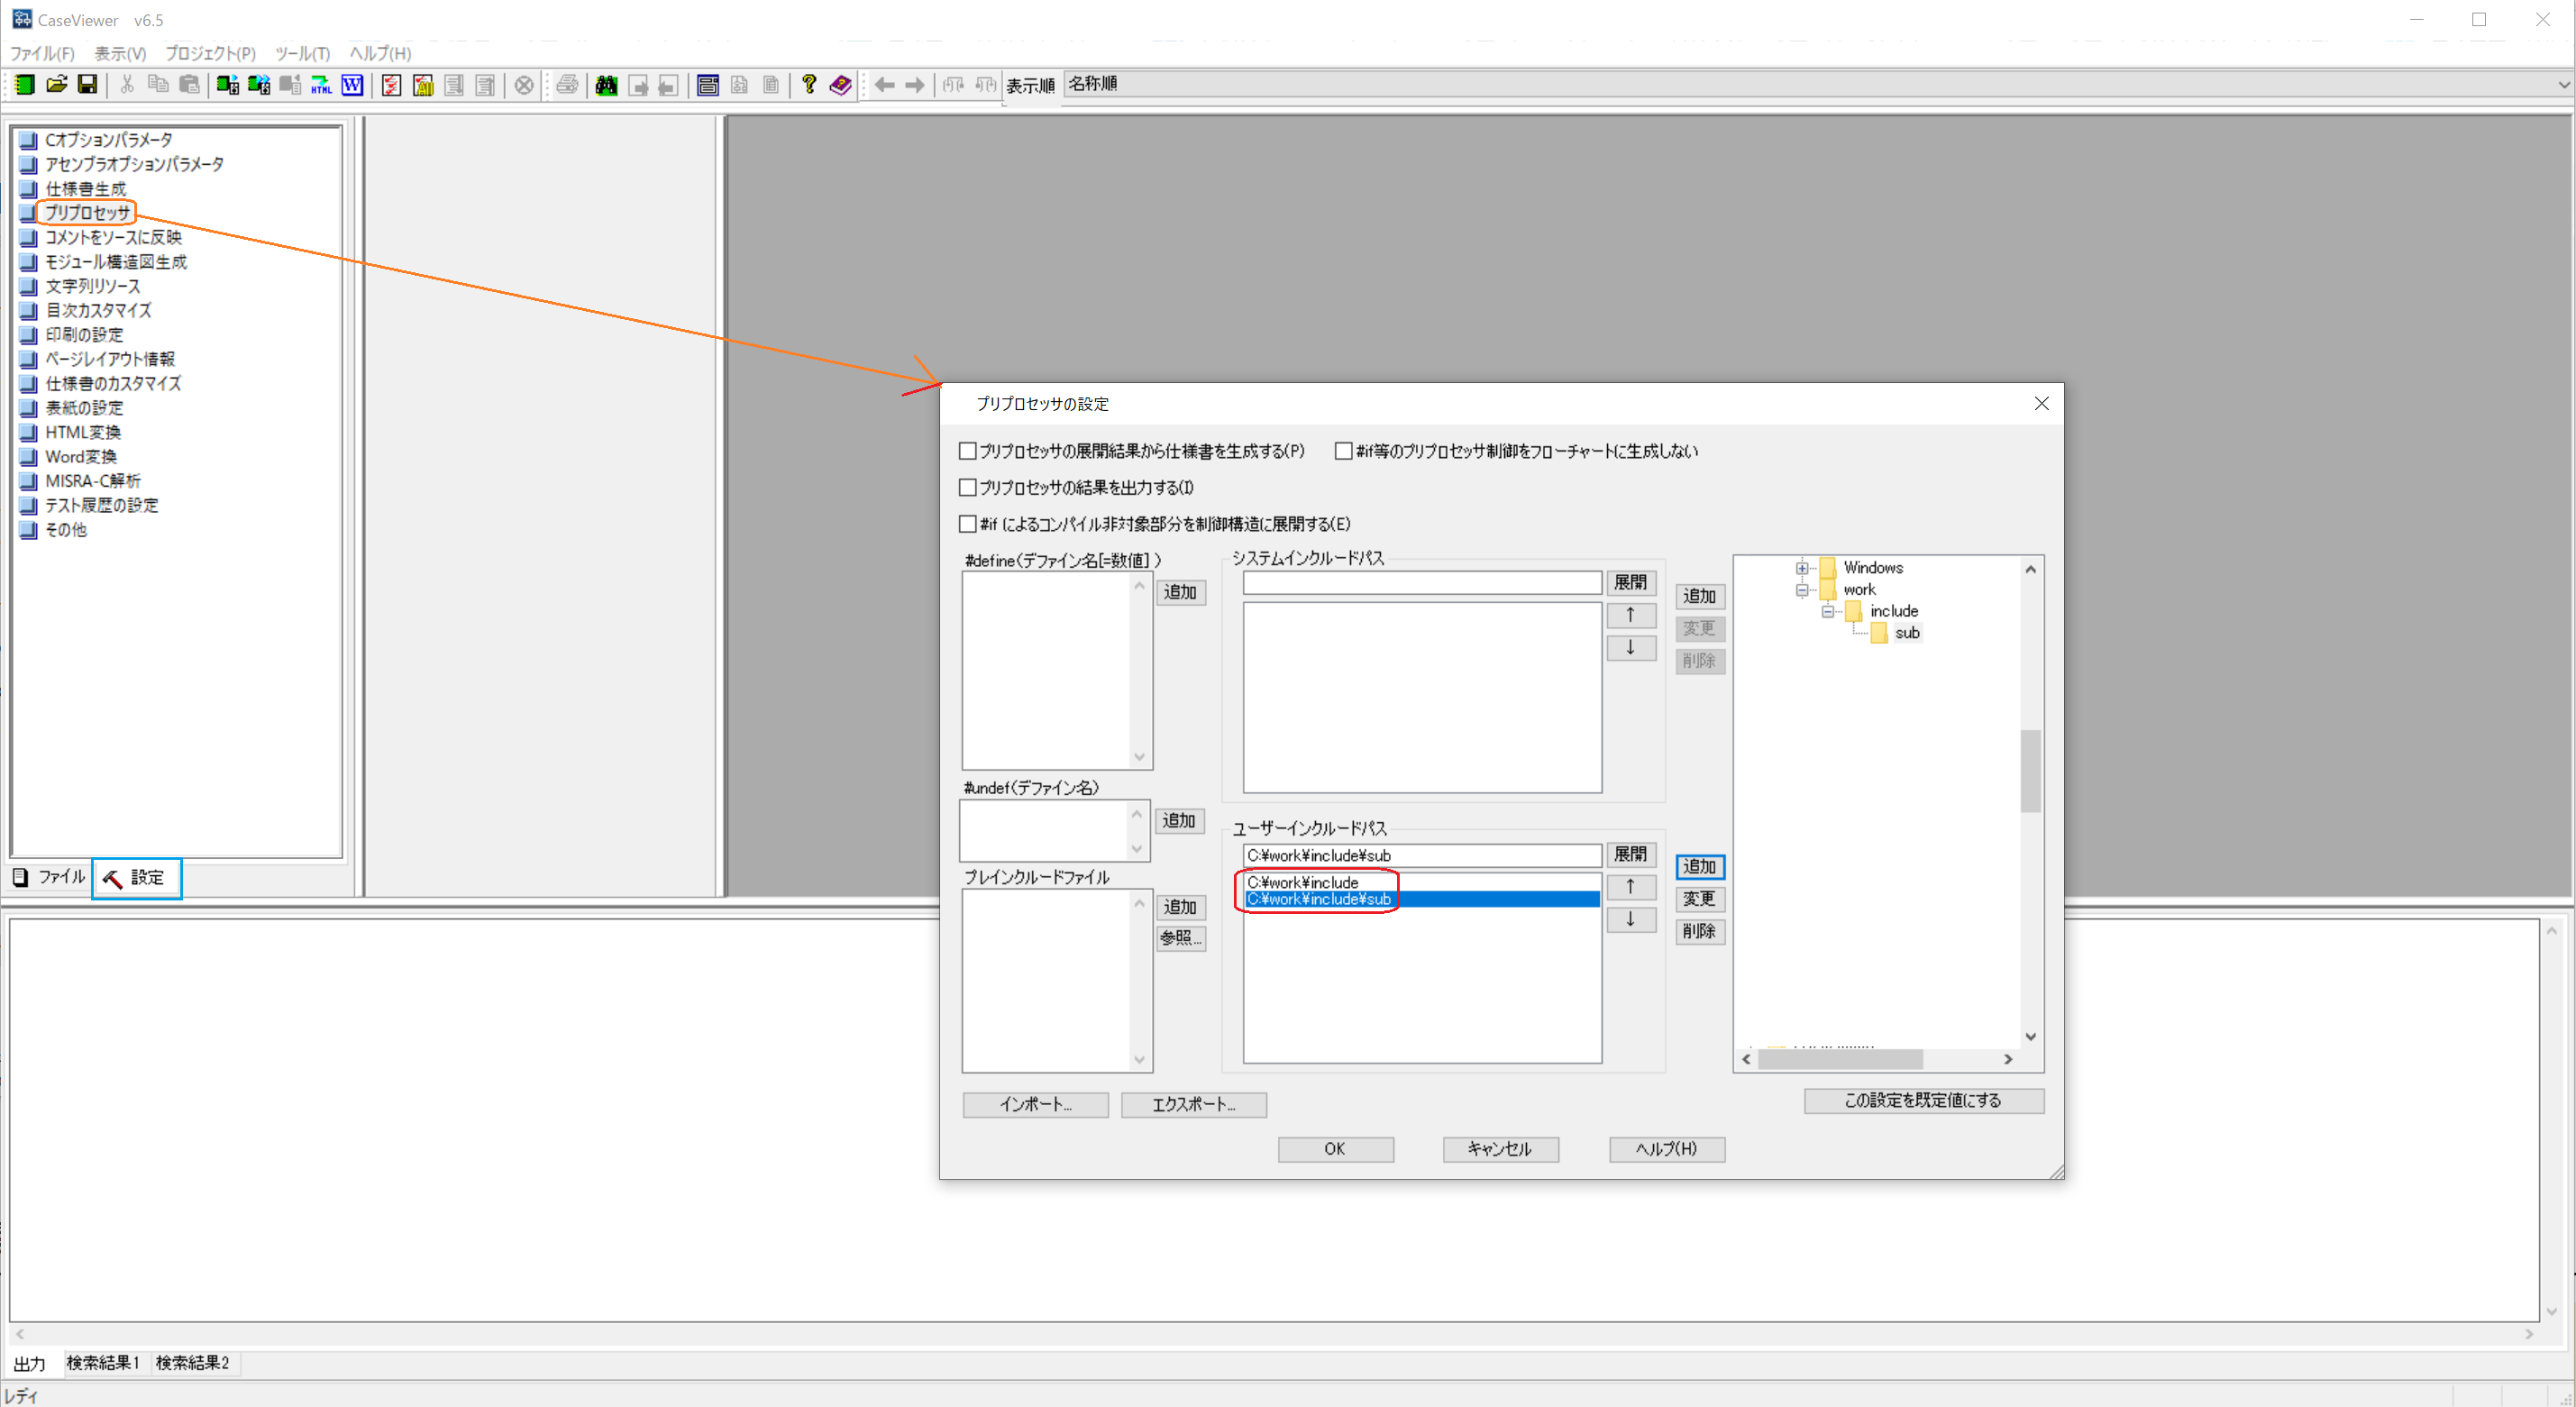Click the scissors cut icon
This screenshot has width=2576, height=1407.
(x=126, y=85)
